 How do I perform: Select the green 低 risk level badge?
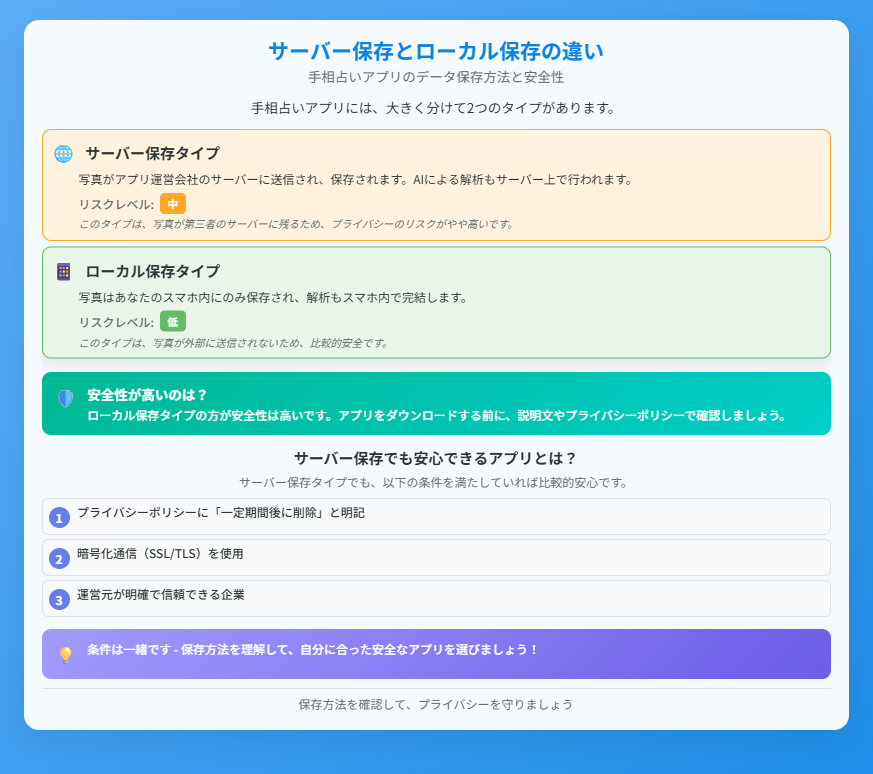pos(171,321)
